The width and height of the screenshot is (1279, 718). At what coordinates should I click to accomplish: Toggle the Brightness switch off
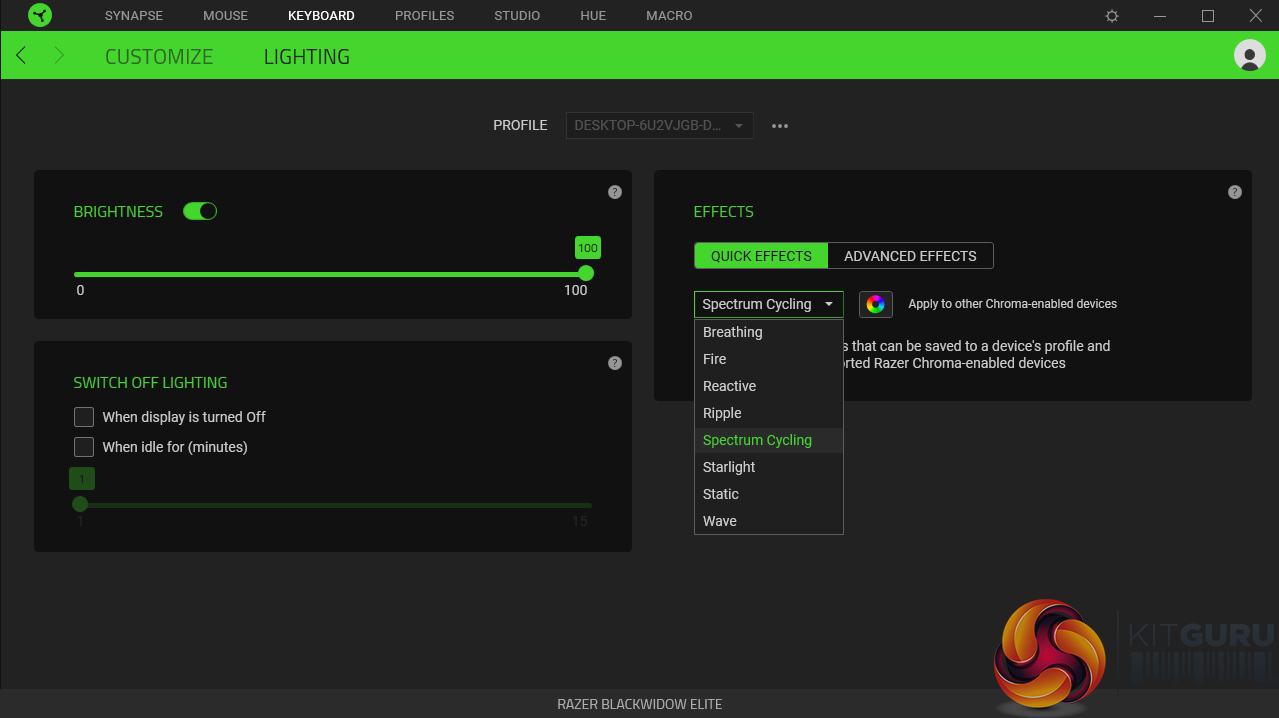(200, 211)
